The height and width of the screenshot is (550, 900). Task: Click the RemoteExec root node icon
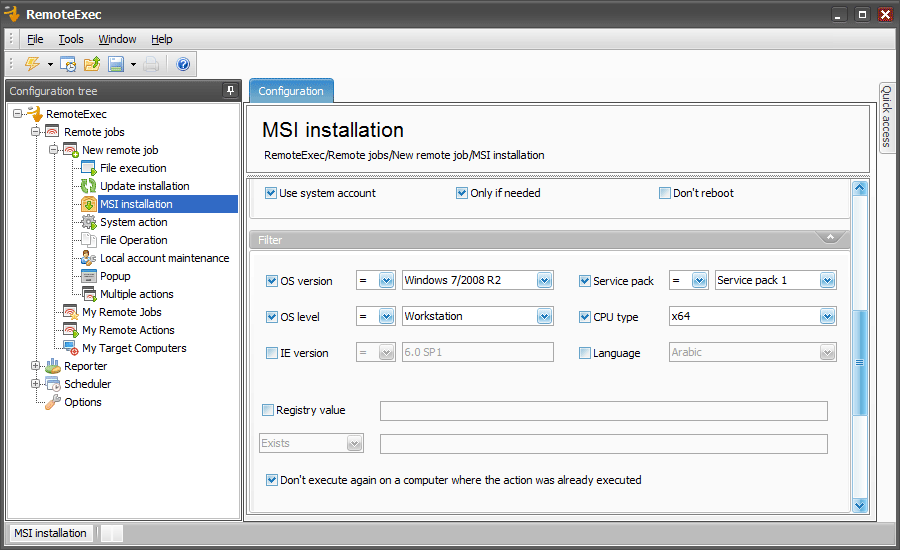pyautogui.click(x=35, y=114)
